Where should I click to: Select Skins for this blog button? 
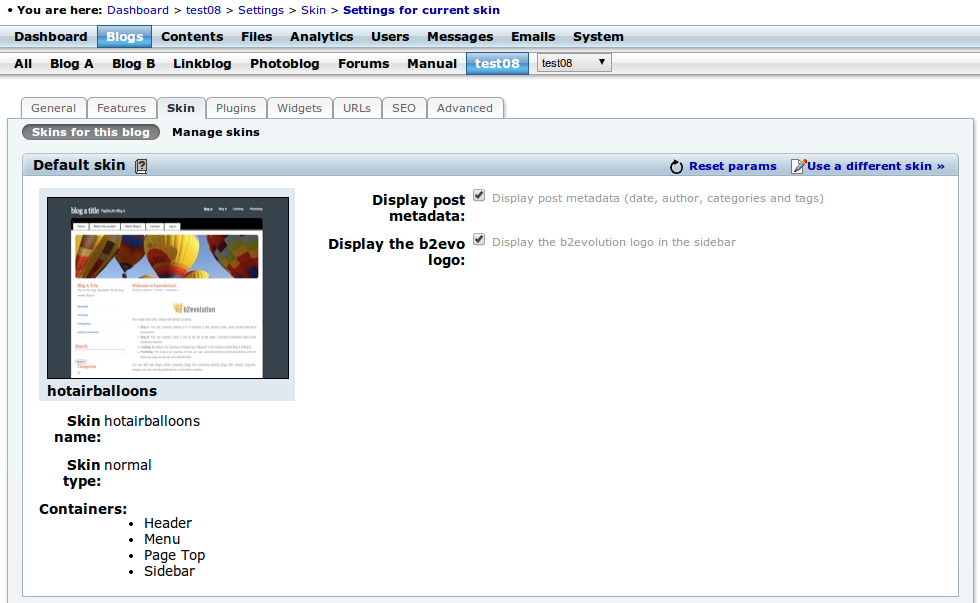[91, 132]
